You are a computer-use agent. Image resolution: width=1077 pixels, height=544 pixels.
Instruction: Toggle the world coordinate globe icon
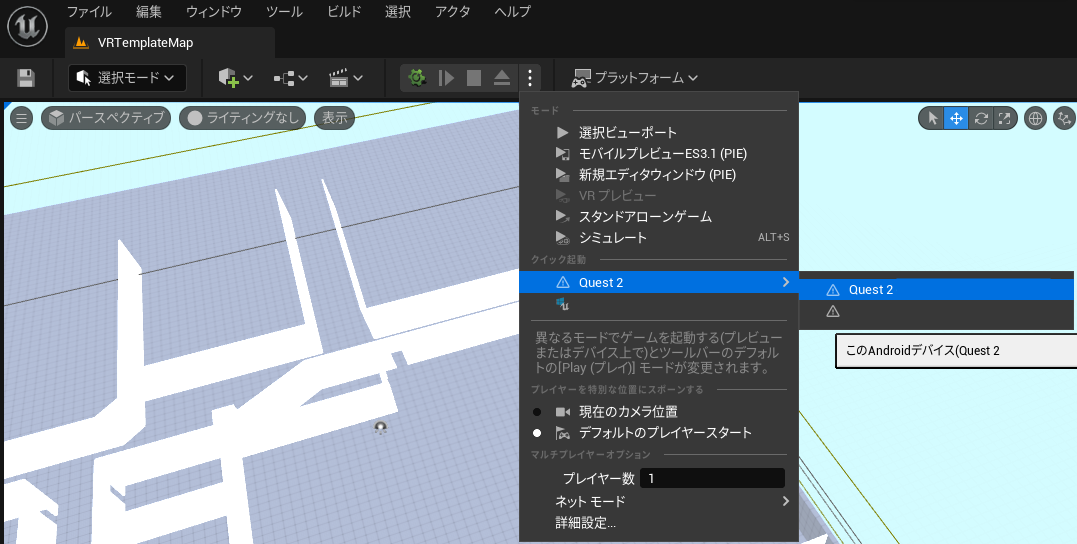click(1035, 118)
